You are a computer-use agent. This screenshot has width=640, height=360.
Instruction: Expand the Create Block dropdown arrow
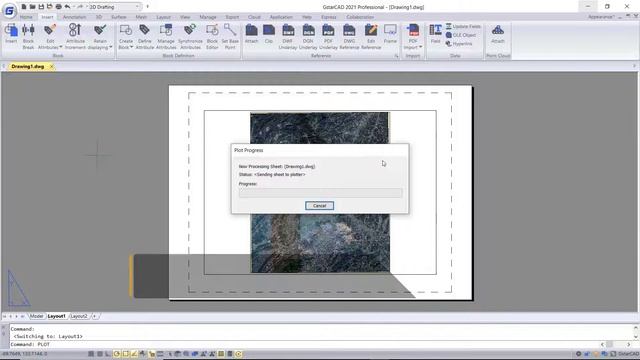[x=131, y=47]
